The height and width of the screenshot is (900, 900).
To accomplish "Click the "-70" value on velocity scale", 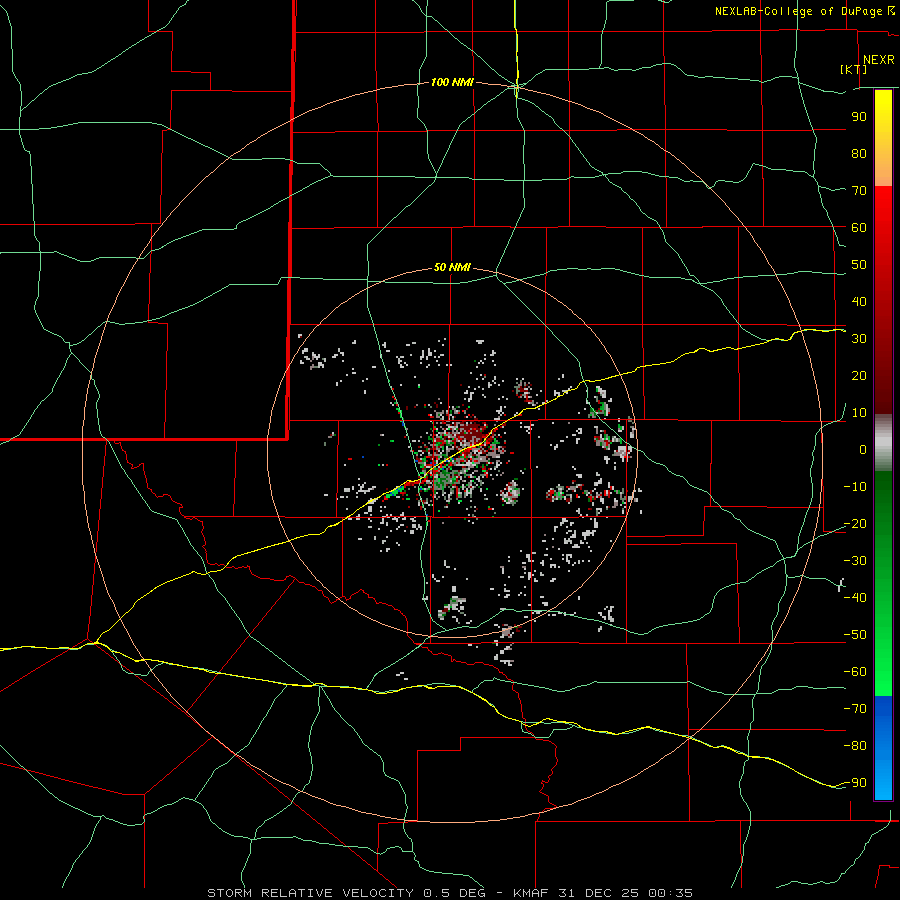I will point(855,709).
